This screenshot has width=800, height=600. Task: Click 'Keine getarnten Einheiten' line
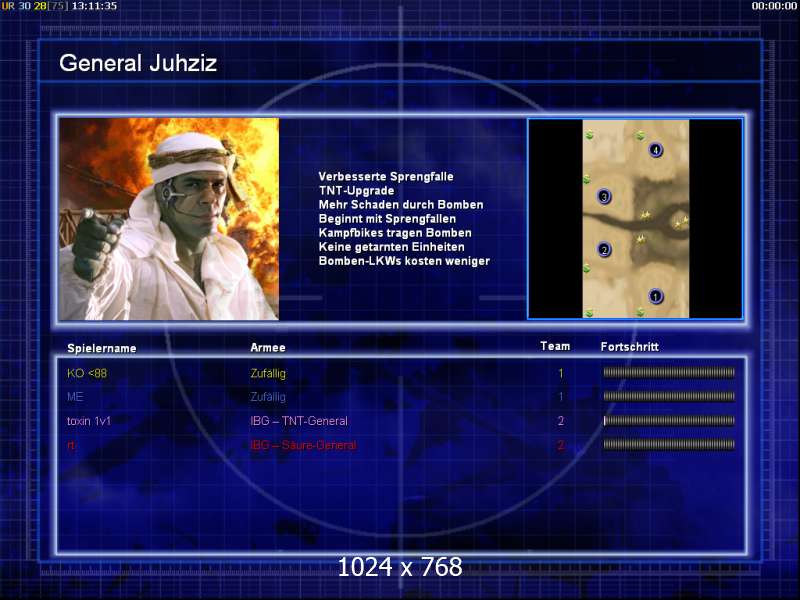[x=391, y=247]
